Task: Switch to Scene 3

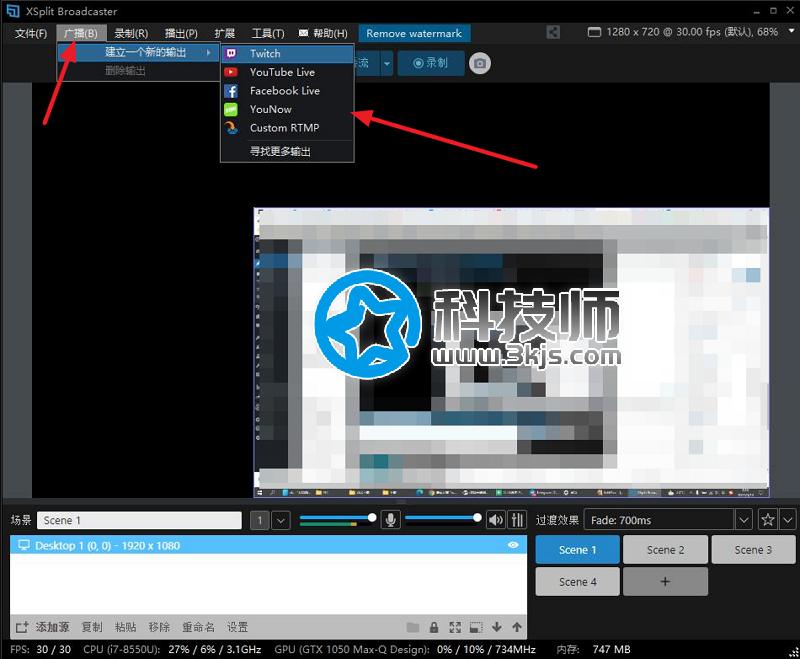Action: (753, 550)
